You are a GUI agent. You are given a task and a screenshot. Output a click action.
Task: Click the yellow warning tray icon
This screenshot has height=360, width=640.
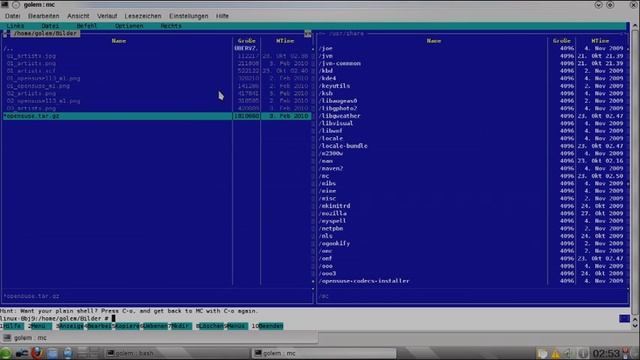tap(556, 353)
